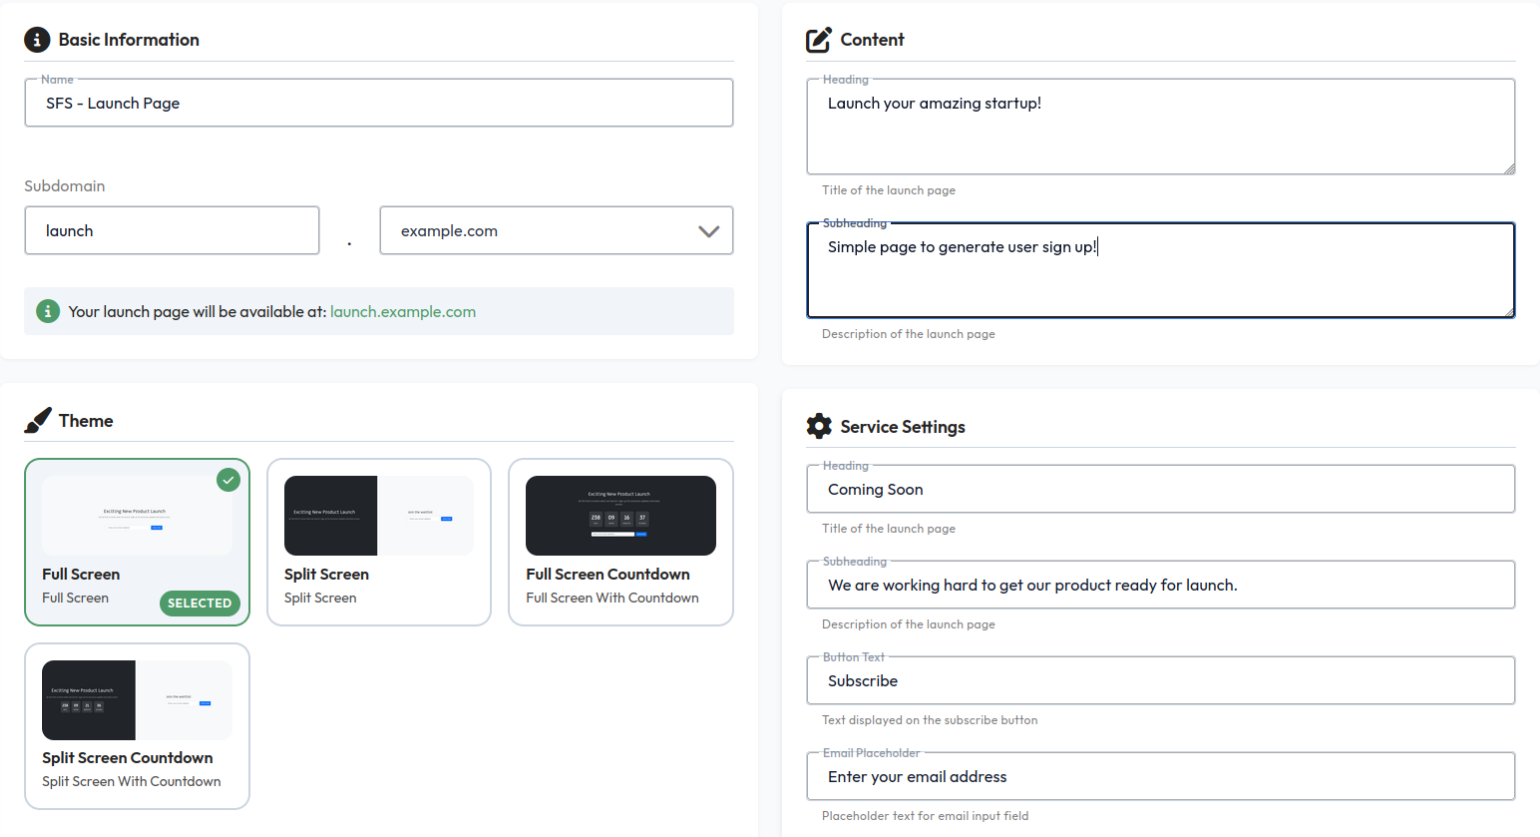Click the Heading field reading Coming Soon
Viewport: 1540px width, 837px height.
(1160, 489)
